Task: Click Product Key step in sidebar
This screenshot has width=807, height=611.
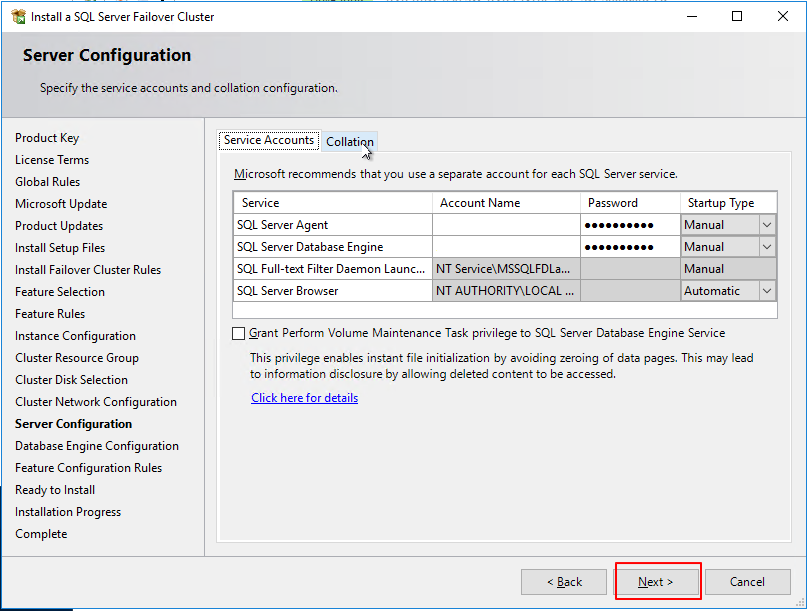Action: (47, 138)
